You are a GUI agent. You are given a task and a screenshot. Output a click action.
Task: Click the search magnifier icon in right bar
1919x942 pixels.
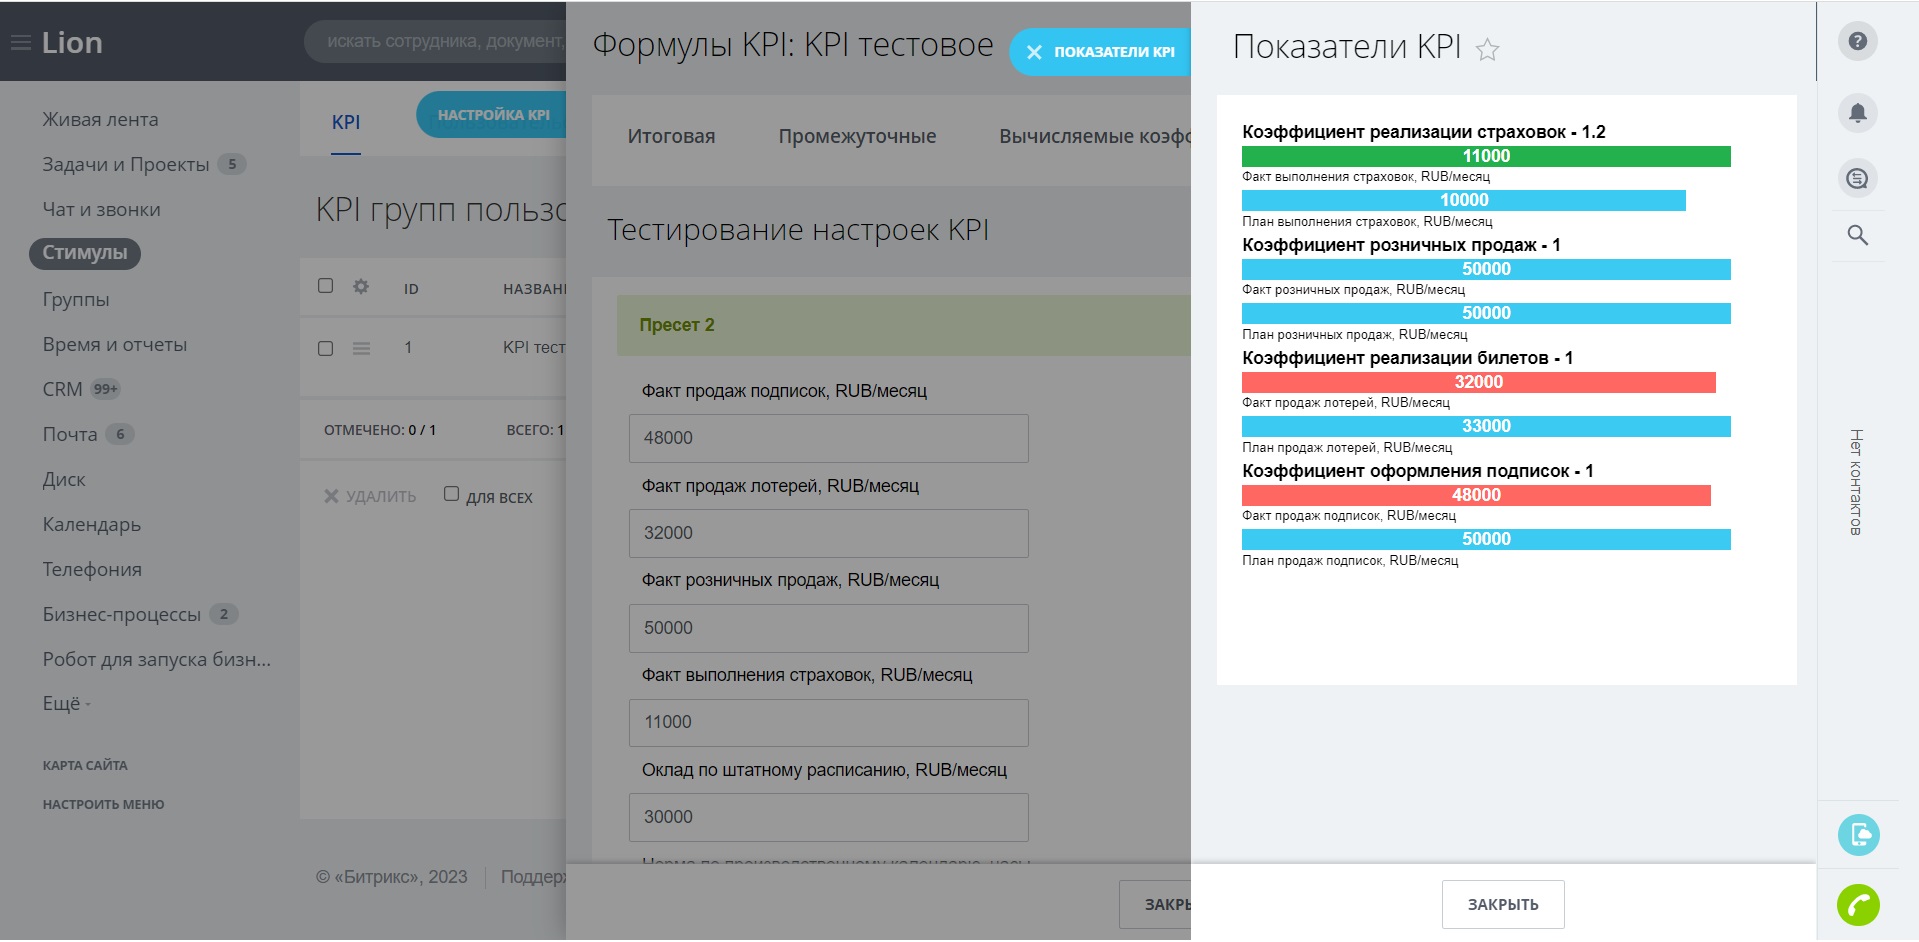(1857, 236)
